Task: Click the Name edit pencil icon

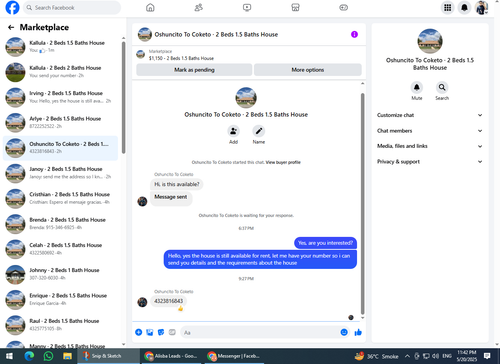Action: (259, 131)
